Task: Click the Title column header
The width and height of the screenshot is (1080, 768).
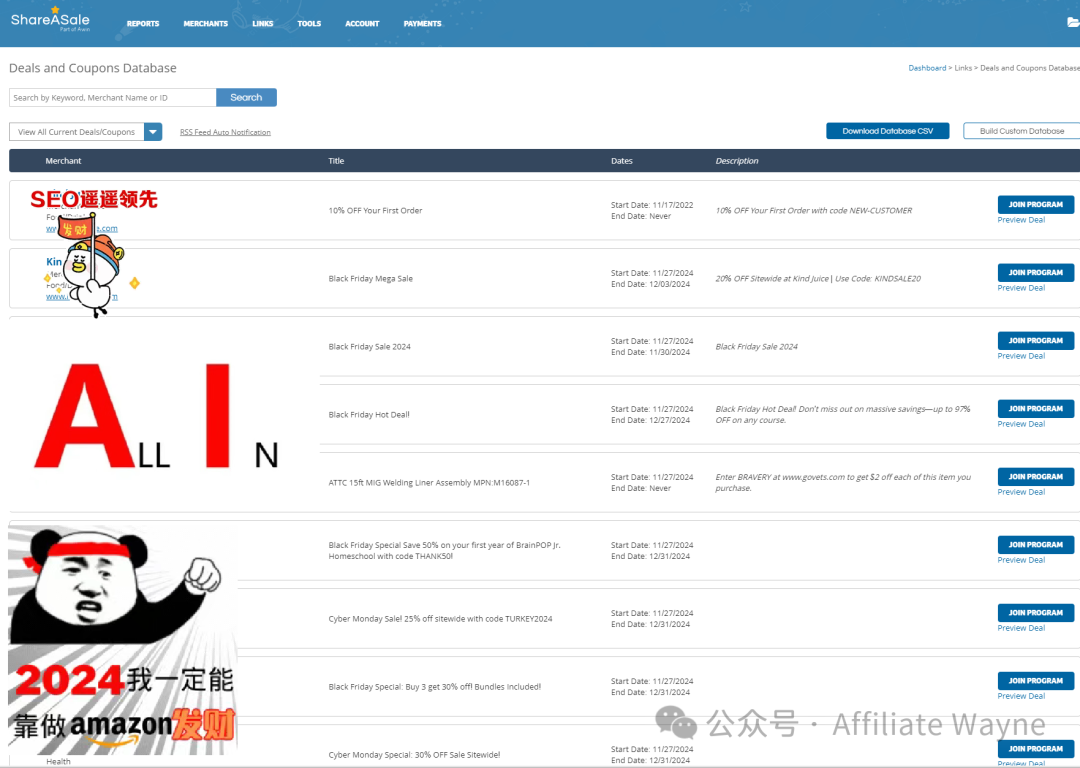Action: coord(336,160)
